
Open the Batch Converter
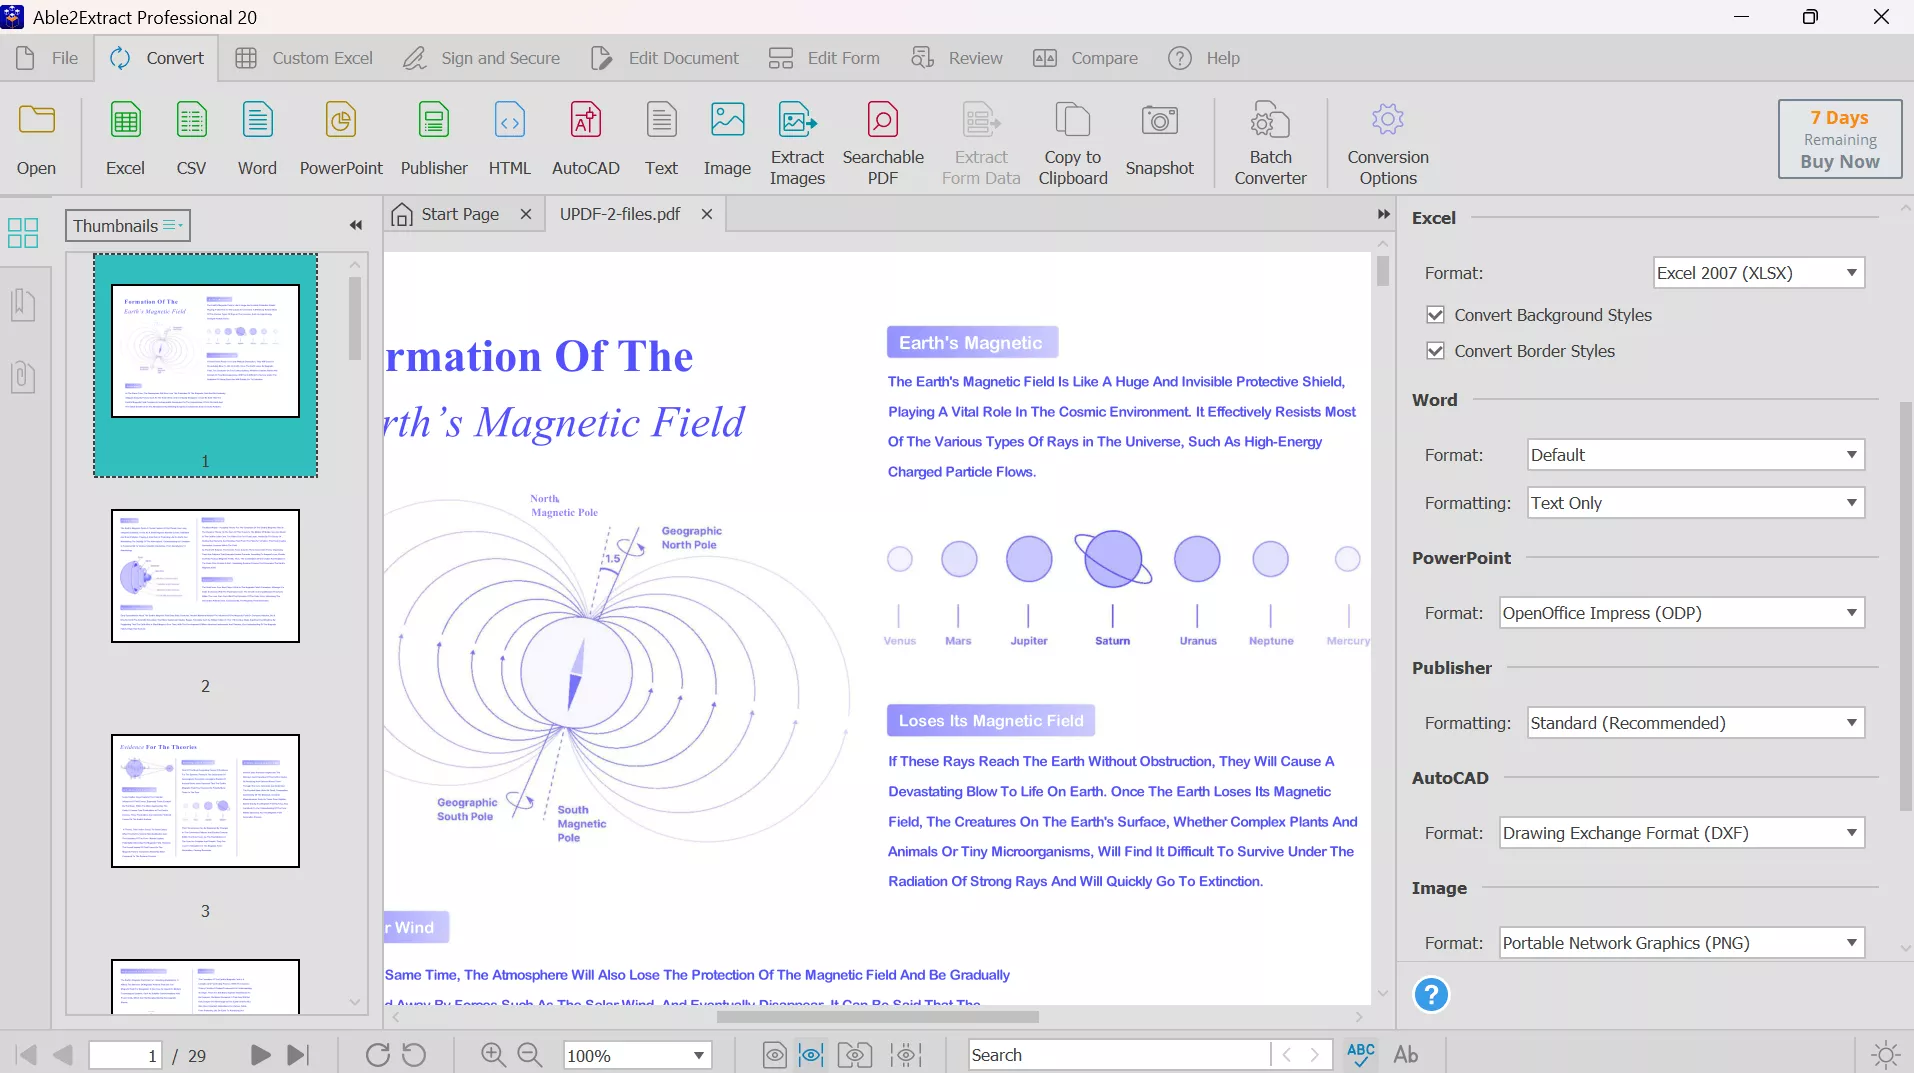pyautogui.click(x=1268, y=140)
